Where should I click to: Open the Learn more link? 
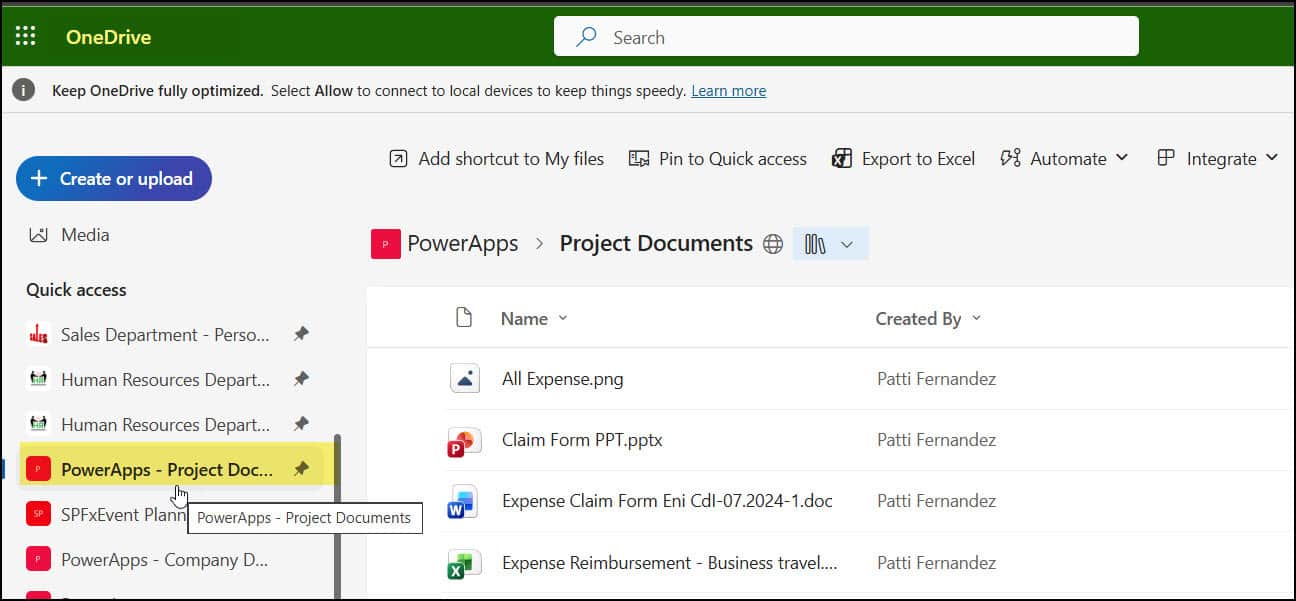pos(728,91)
